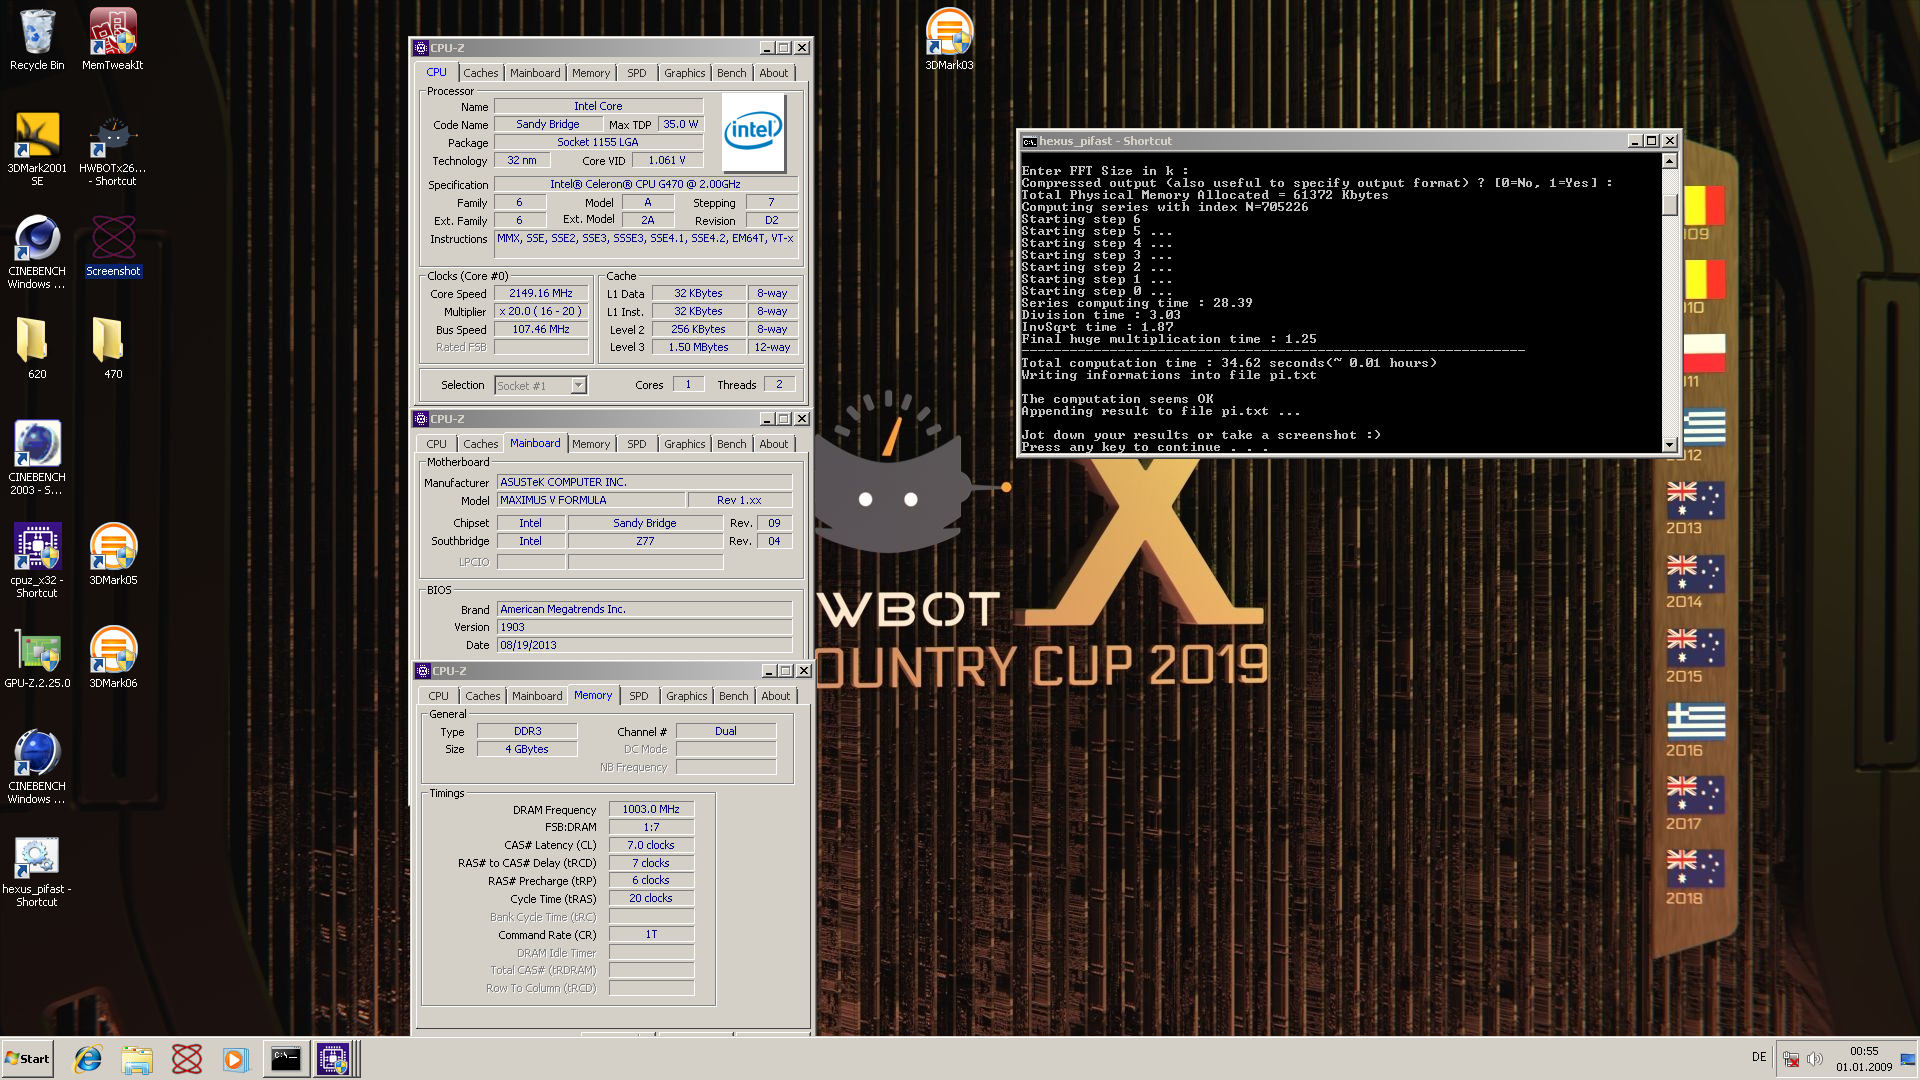Click scroll down arrow in hexus_pifast window
Screen dimensions: 1920x1080
1669,445
